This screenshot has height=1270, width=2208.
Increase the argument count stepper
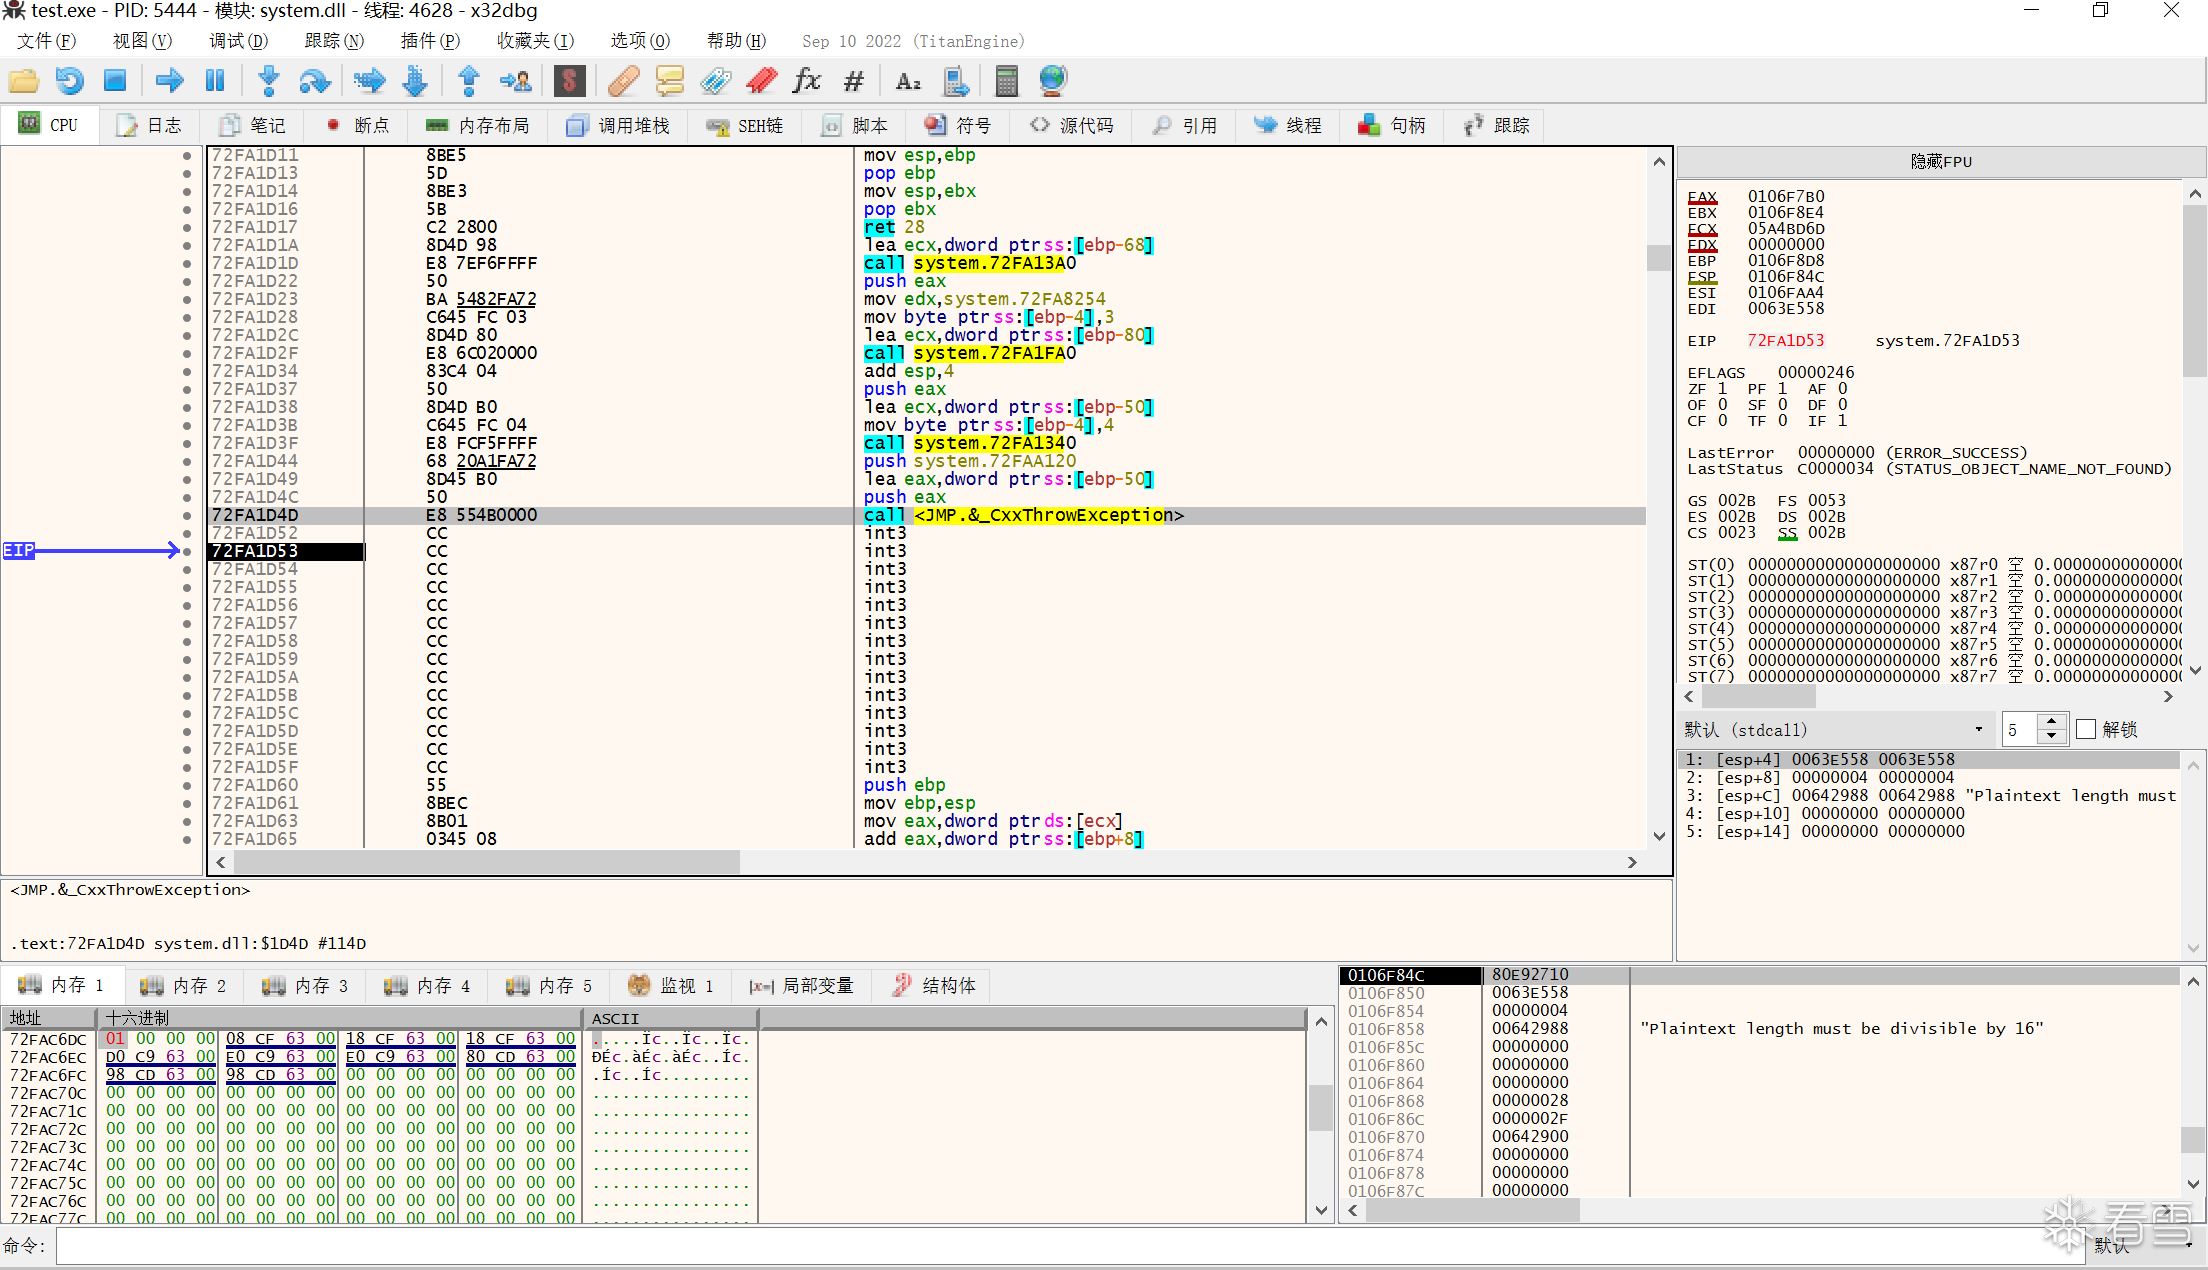click(x=2051, y=722)
